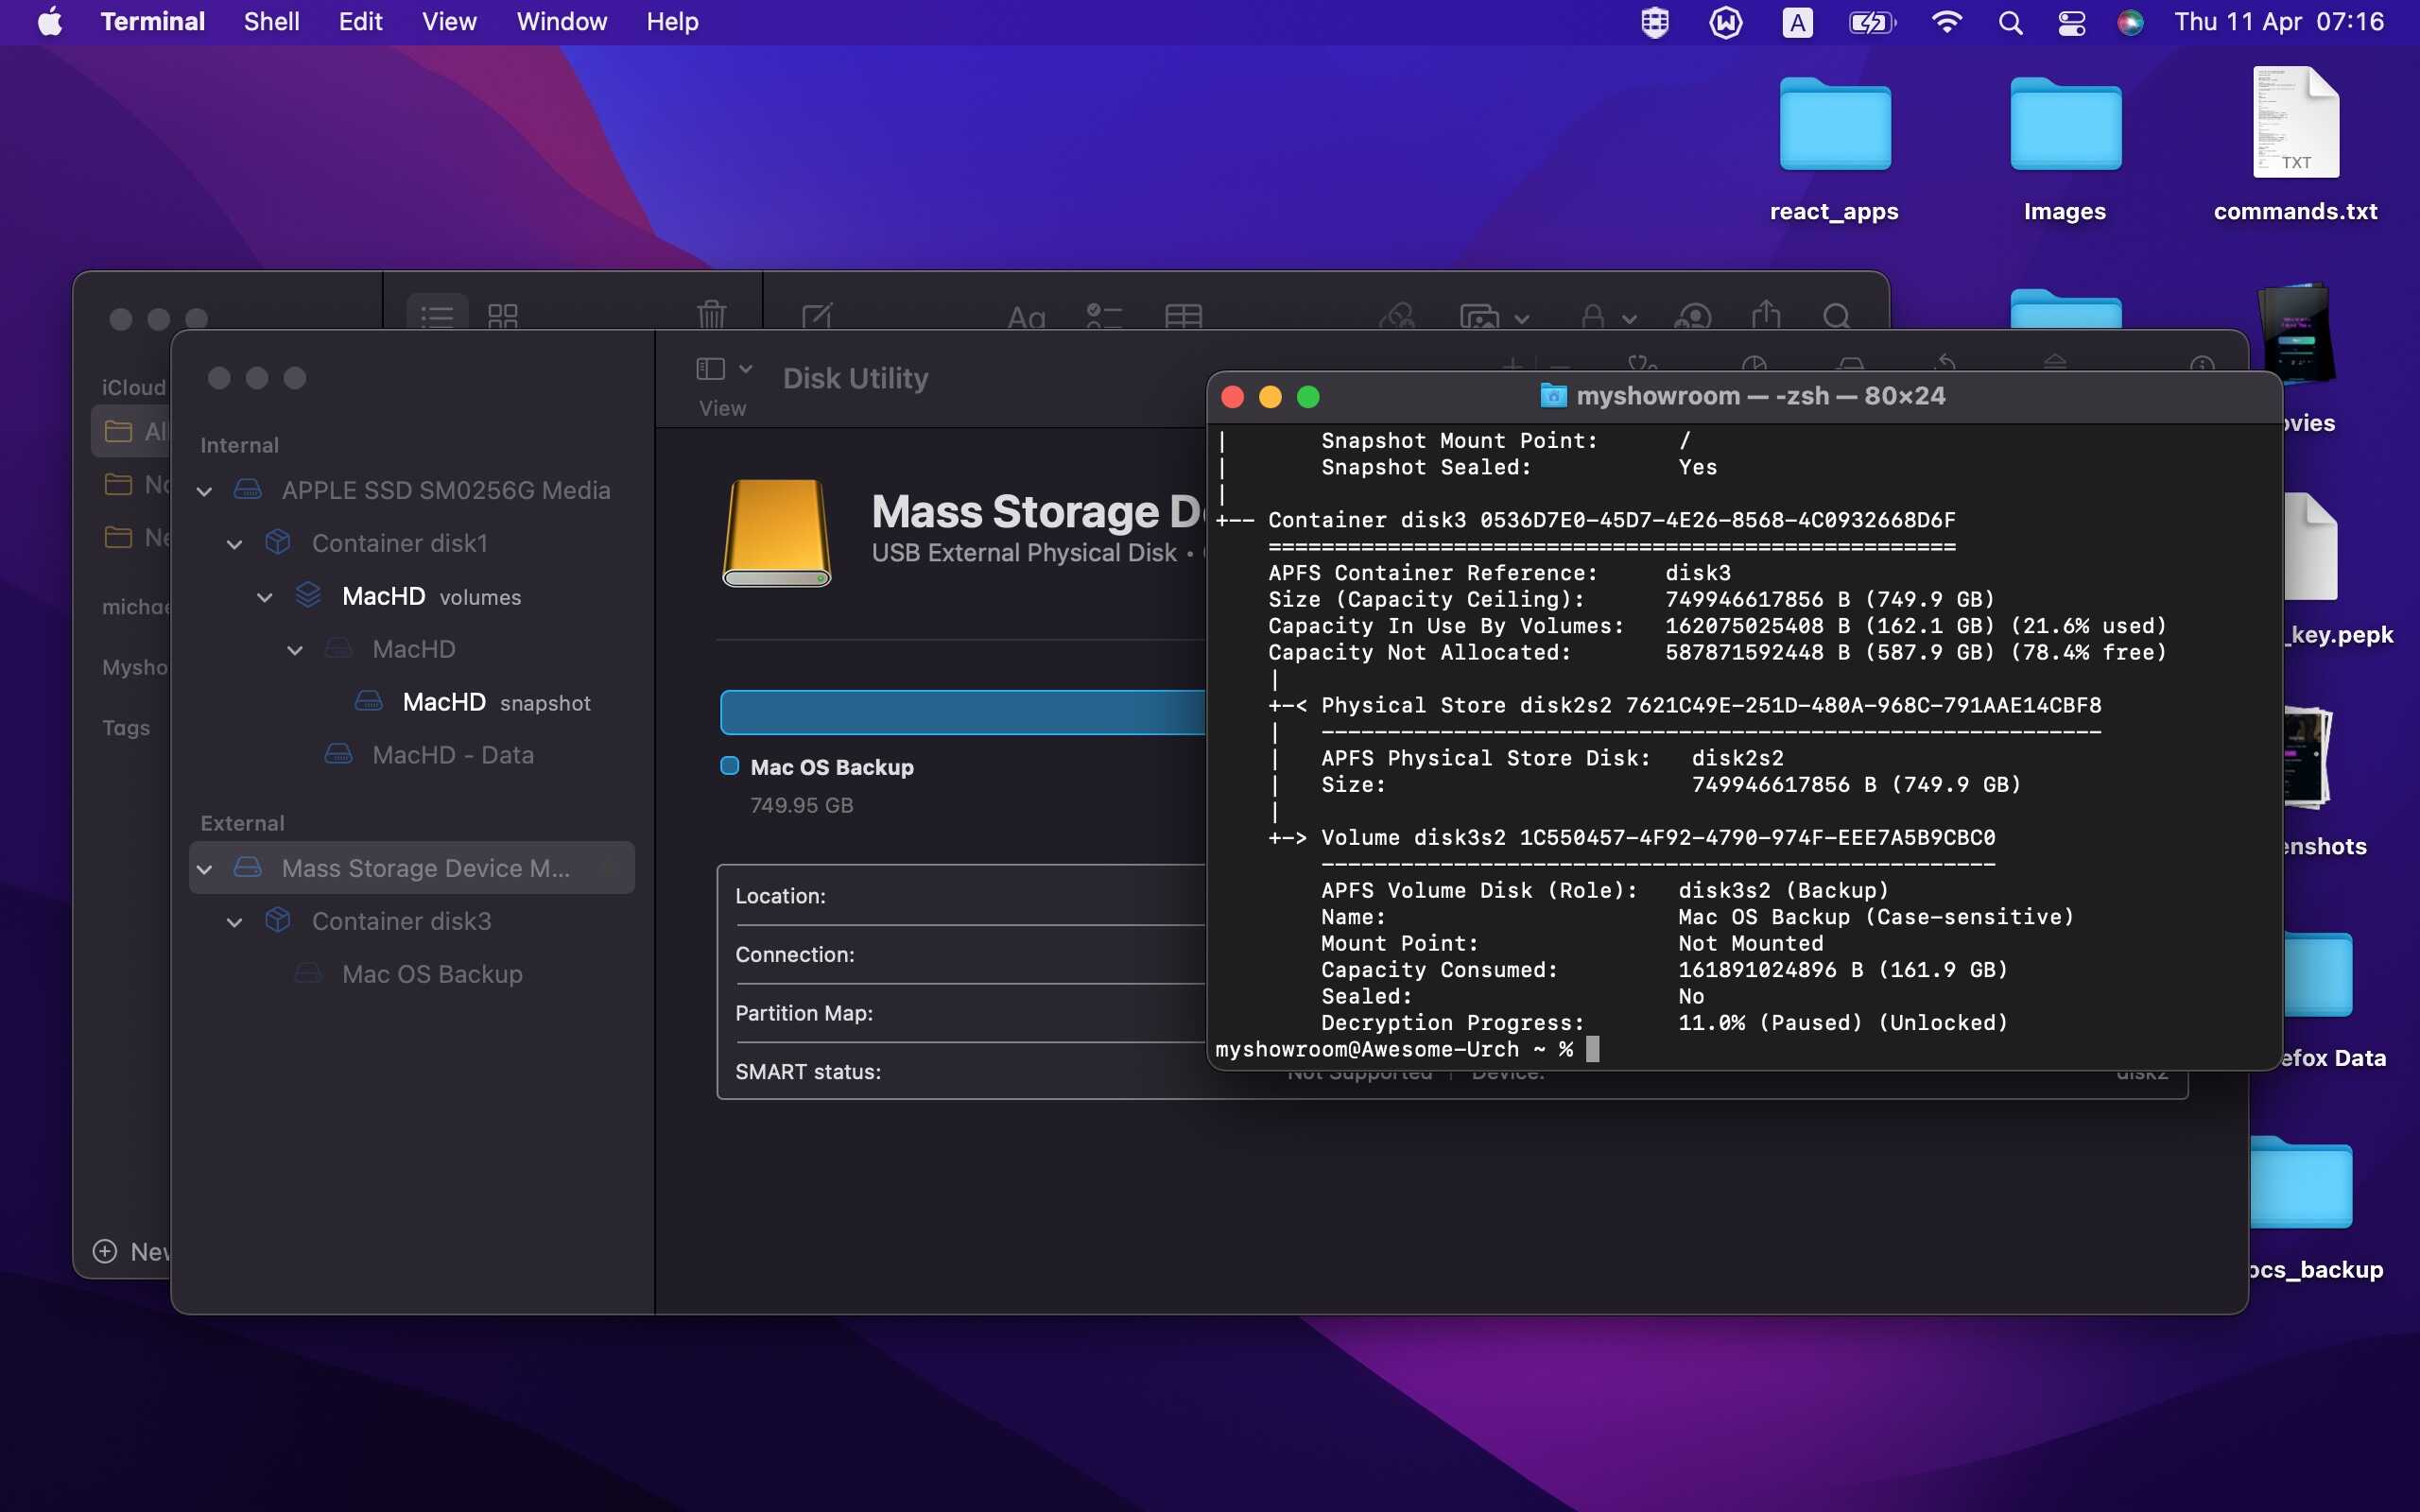Open the commands.txt file on desktop
Image resolution: width=2420 pixels, height=1512 pixels.
(2295, 122)
